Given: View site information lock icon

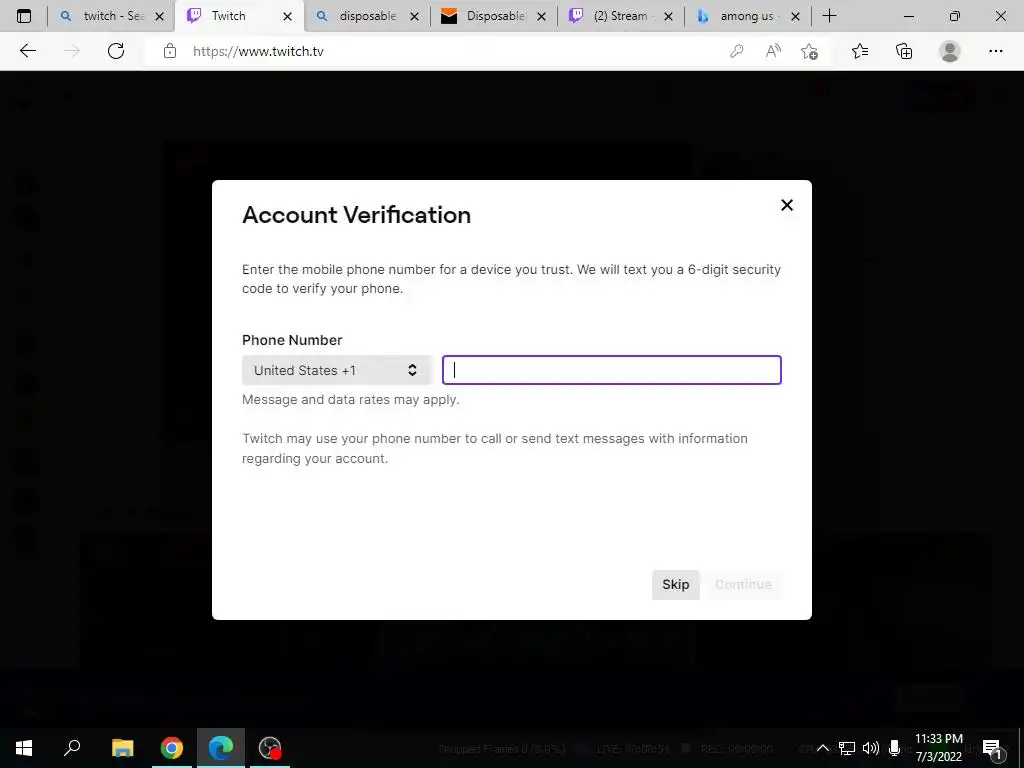Looking at the screenshot, I should tap(170, 51).
